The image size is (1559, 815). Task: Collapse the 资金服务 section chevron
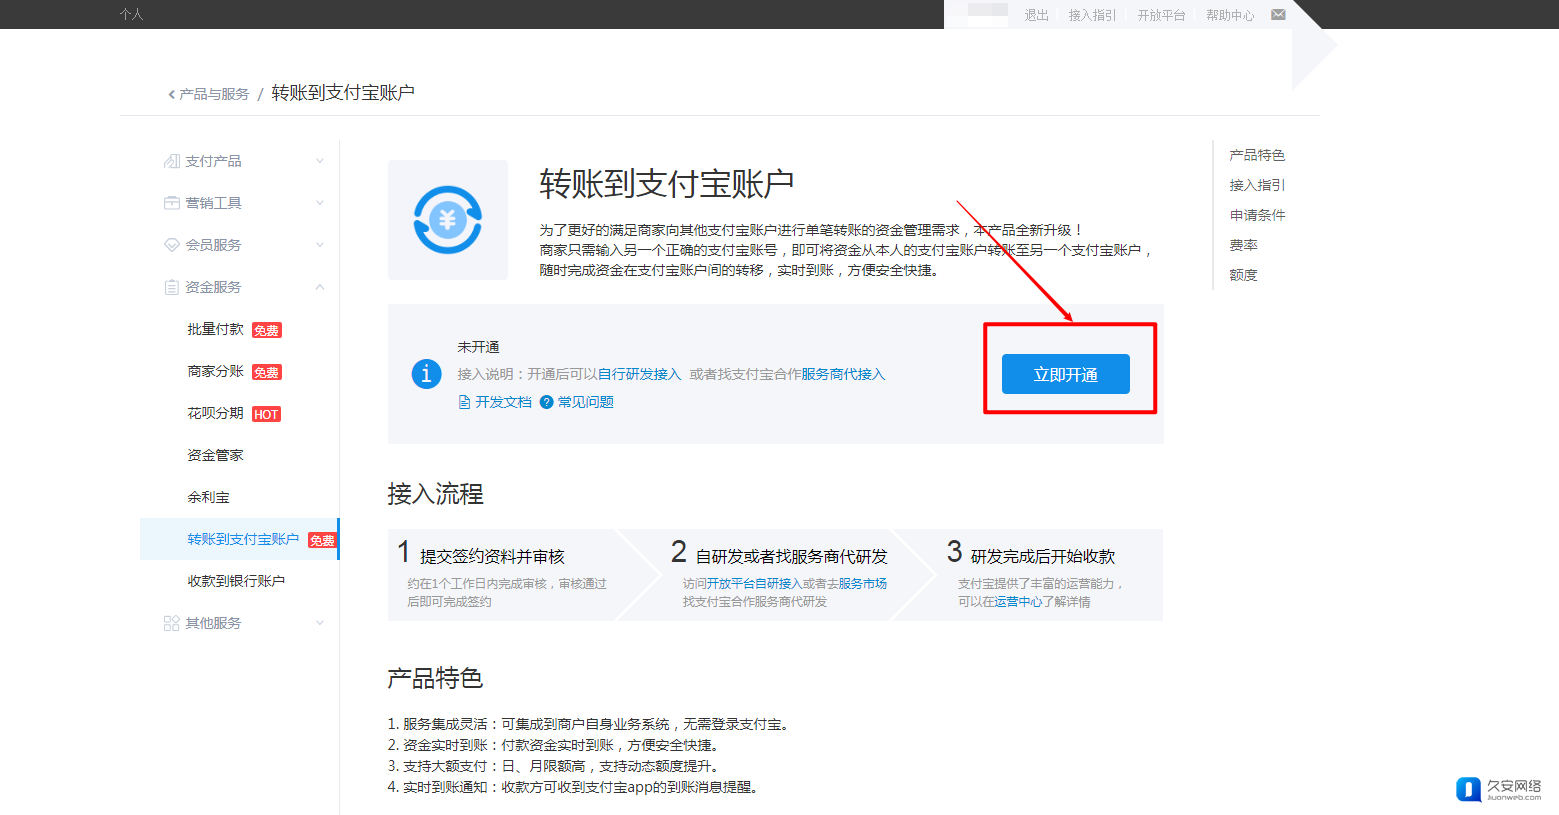click(320, 287)
